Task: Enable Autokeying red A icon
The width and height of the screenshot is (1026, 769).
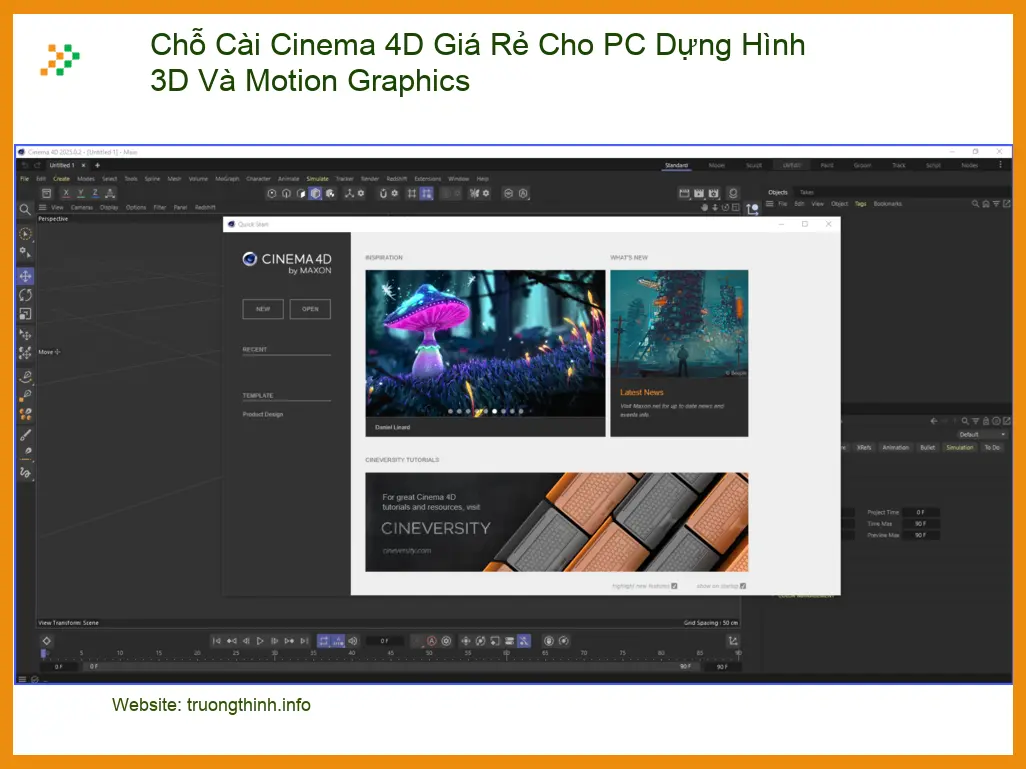Action: tap(431, 641)
